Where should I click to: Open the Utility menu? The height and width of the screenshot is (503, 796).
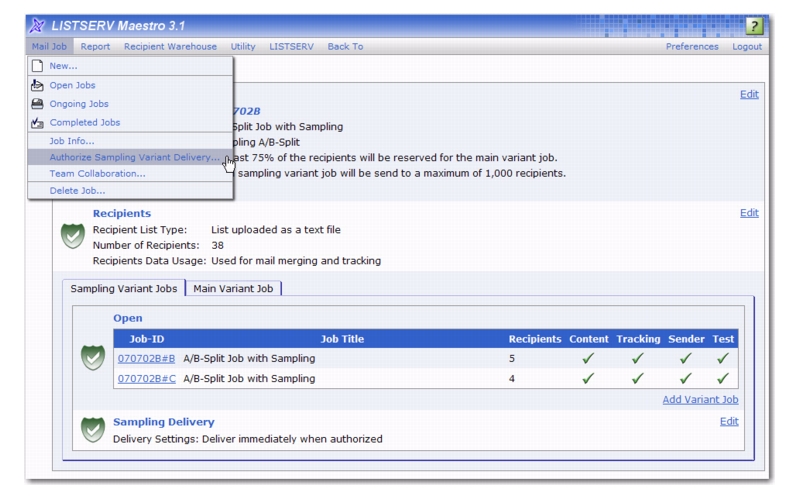click(243, 46)
